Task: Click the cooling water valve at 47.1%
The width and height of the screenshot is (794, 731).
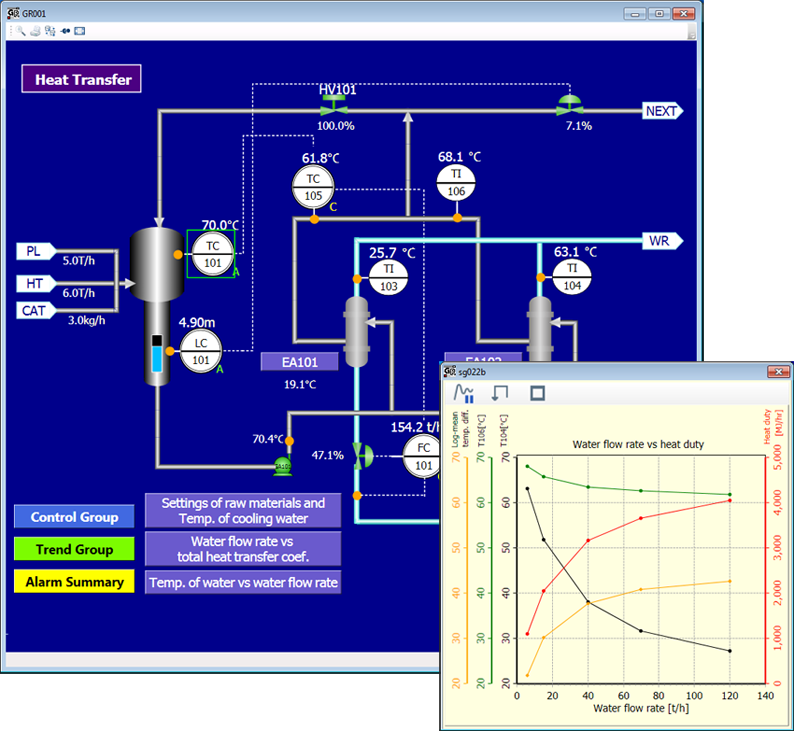Action: coord(362,455)
